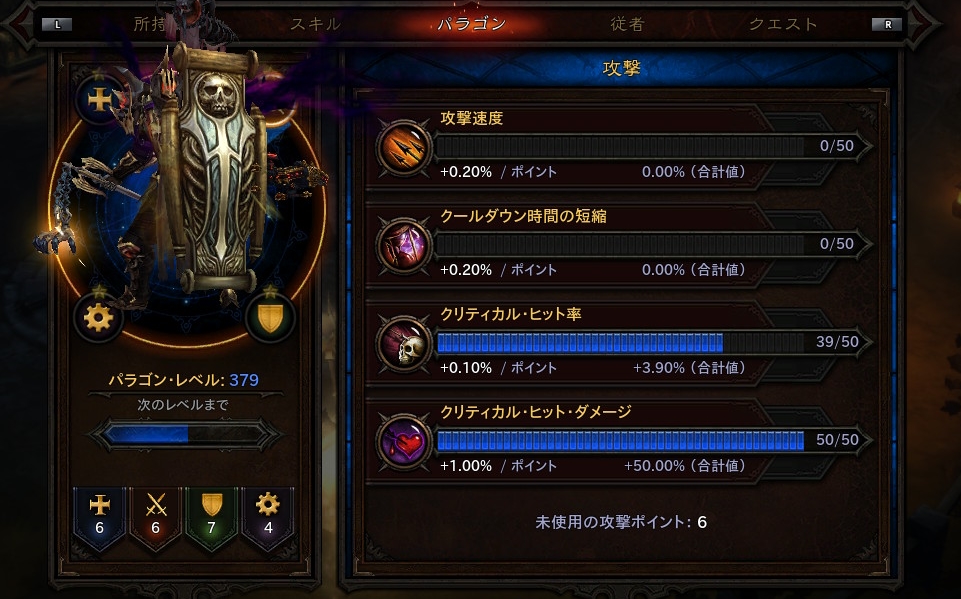This screenshot has width=961, height=599.
Task: Open the green shield banner with 7 points
Action: [211, 518]
